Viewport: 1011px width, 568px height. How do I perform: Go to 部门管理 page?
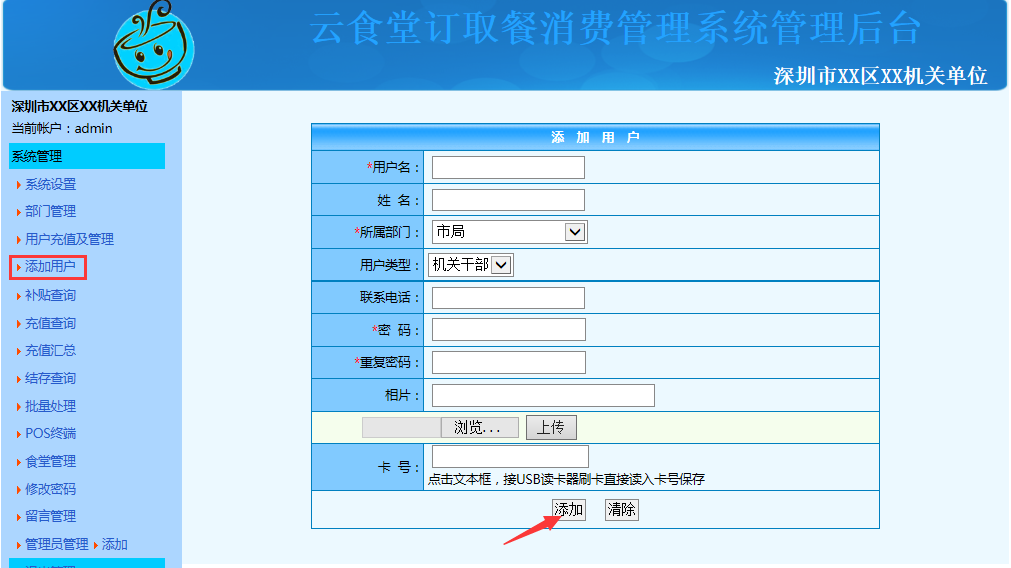(50, 212)
